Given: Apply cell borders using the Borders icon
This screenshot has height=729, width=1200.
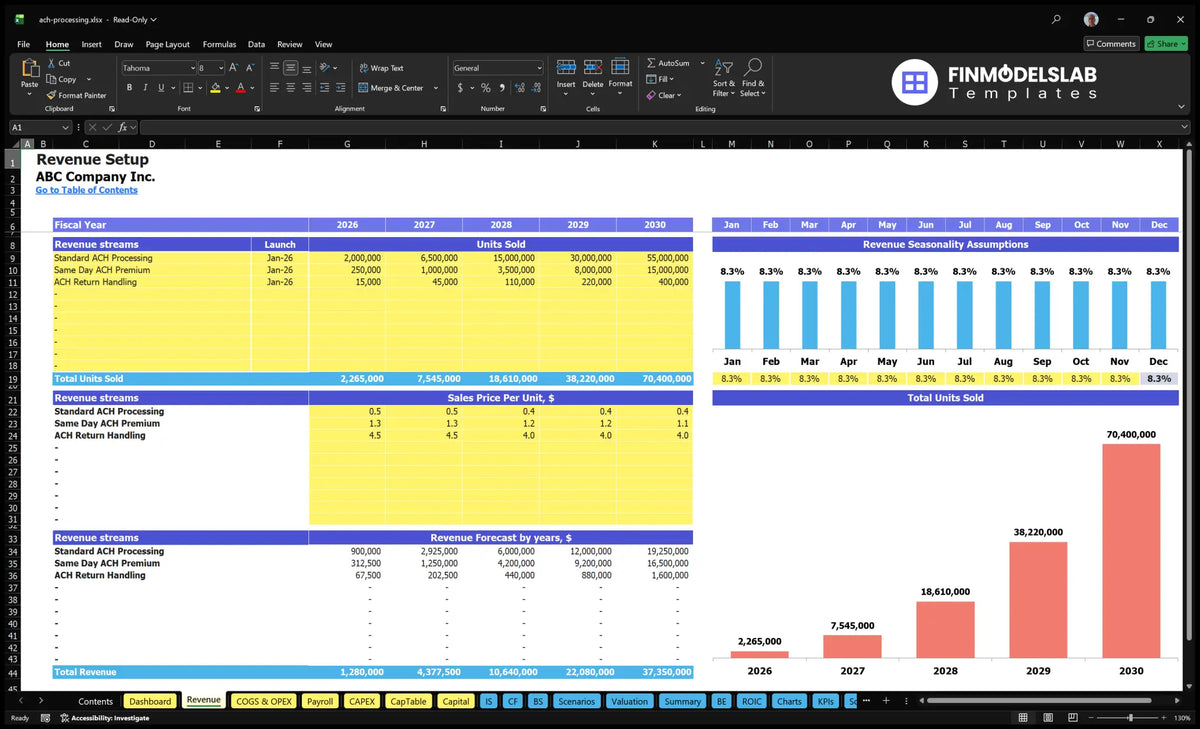Looking at the screenshot, I should (x=189, y=88).
